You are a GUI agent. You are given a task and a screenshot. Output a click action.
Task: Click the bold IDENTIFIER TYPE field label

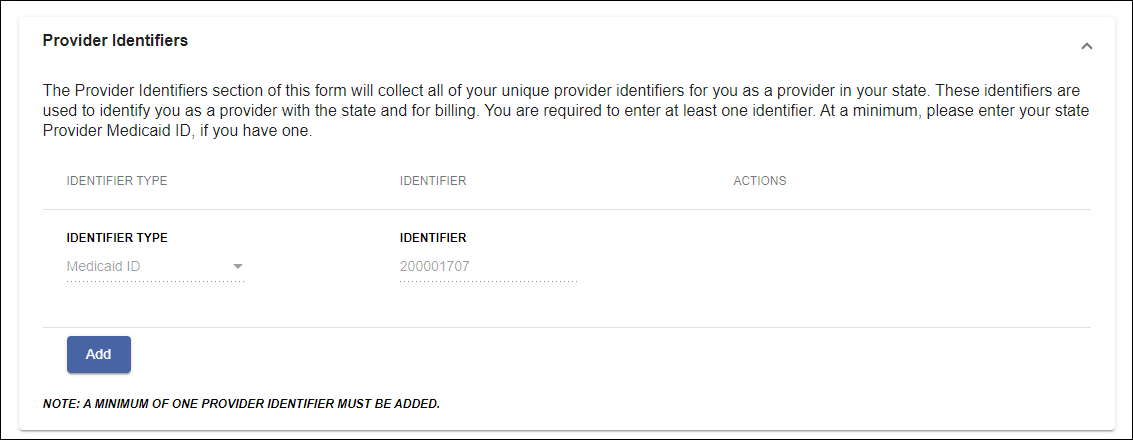117,238
